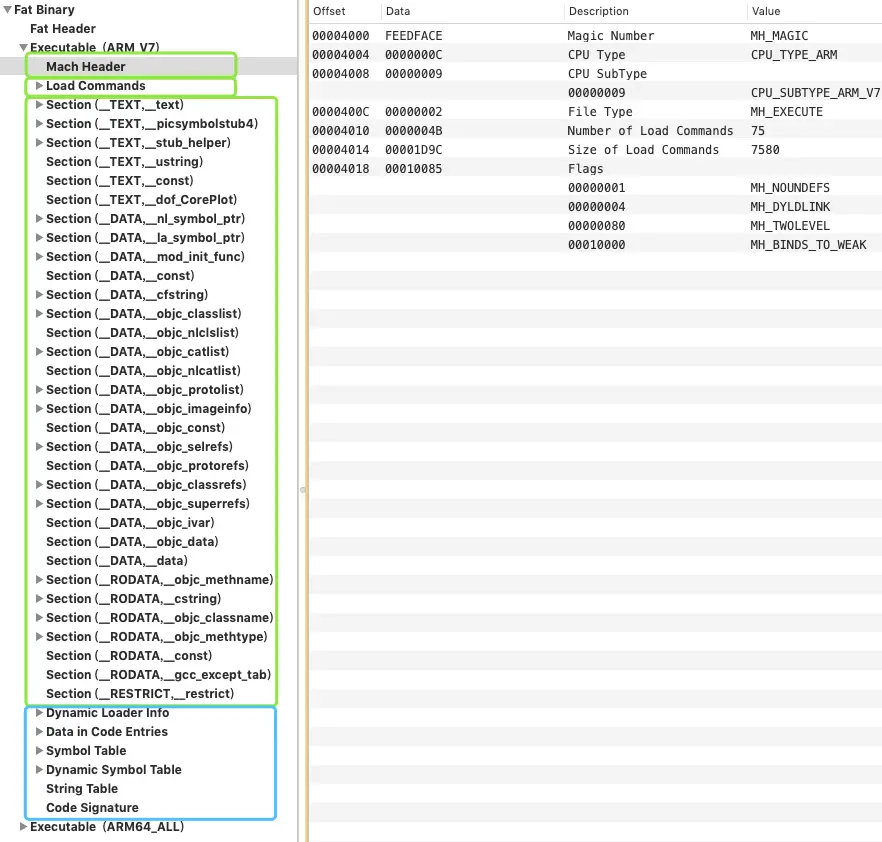The image size is (882, 842).
Task: Select the offset 00004018 cell
Action: 341,169
